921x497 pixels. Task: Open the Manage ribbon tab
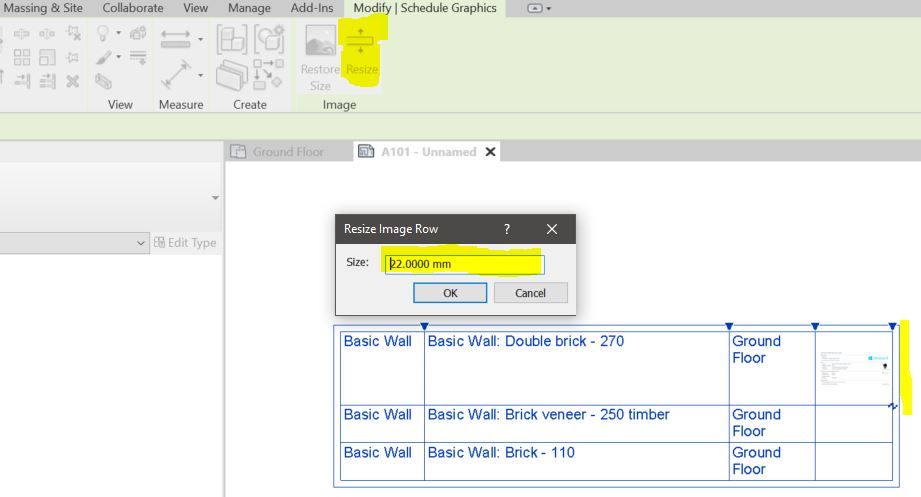(249, 8)
